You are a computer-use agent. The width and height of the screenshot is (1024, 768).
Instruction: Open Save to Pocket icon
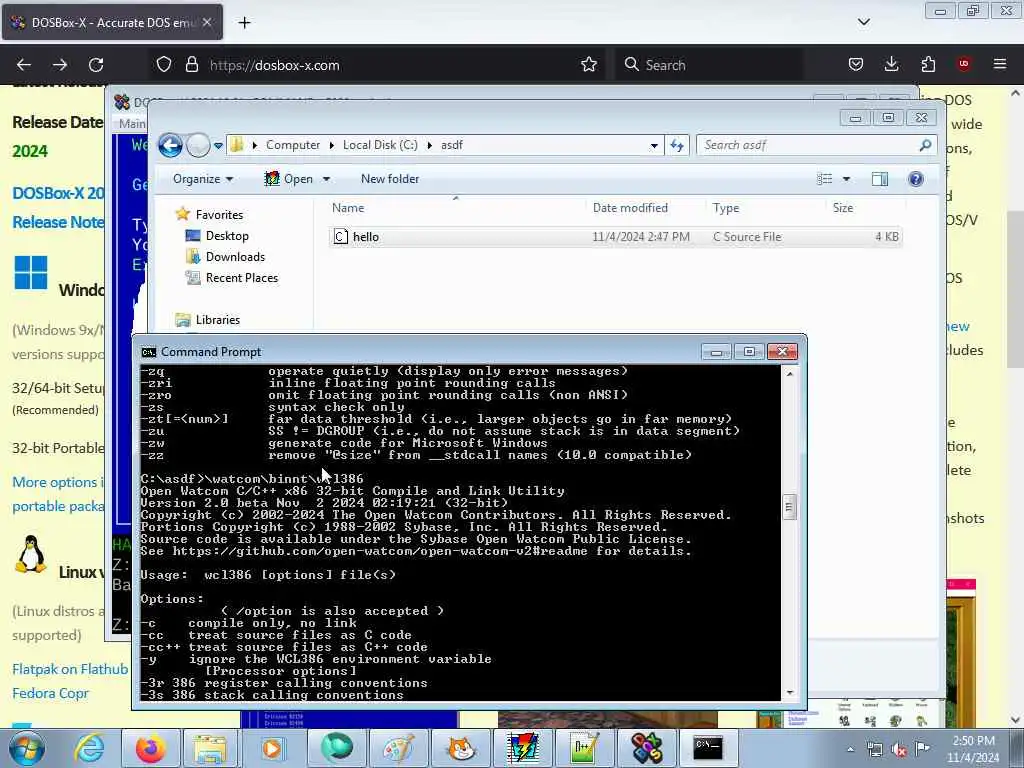pyautogui.click(x=856, y=64)
